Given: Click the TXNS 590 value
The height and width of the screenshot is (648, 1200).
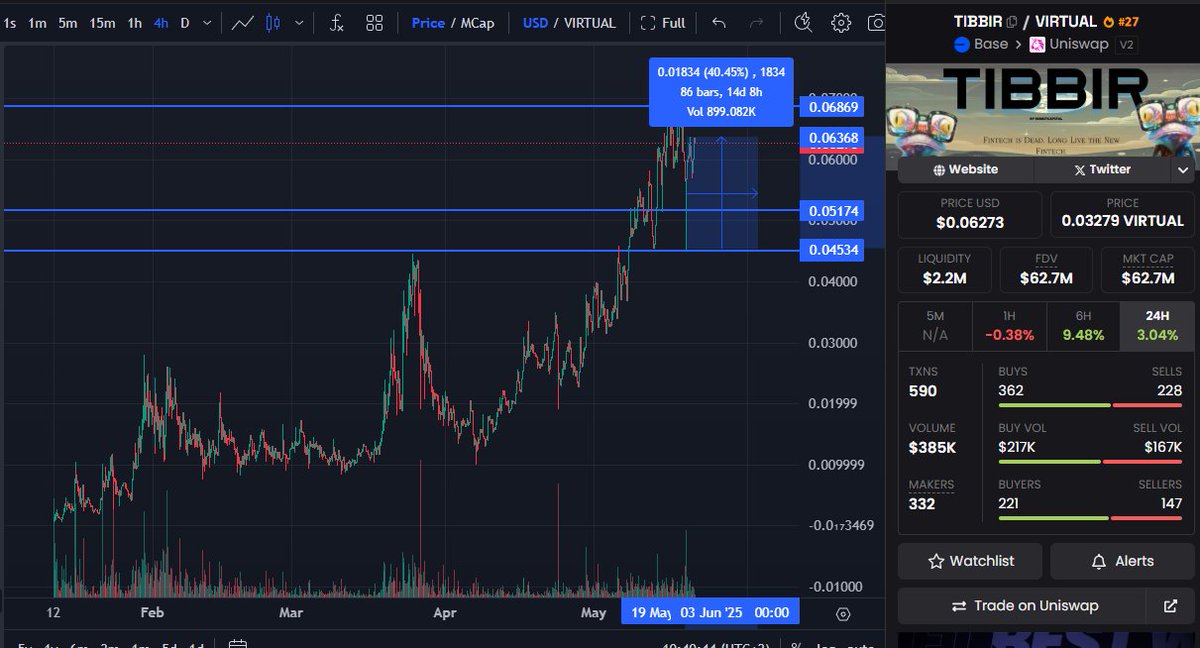Looking at the screenshot, I should (x=923, y=390).
